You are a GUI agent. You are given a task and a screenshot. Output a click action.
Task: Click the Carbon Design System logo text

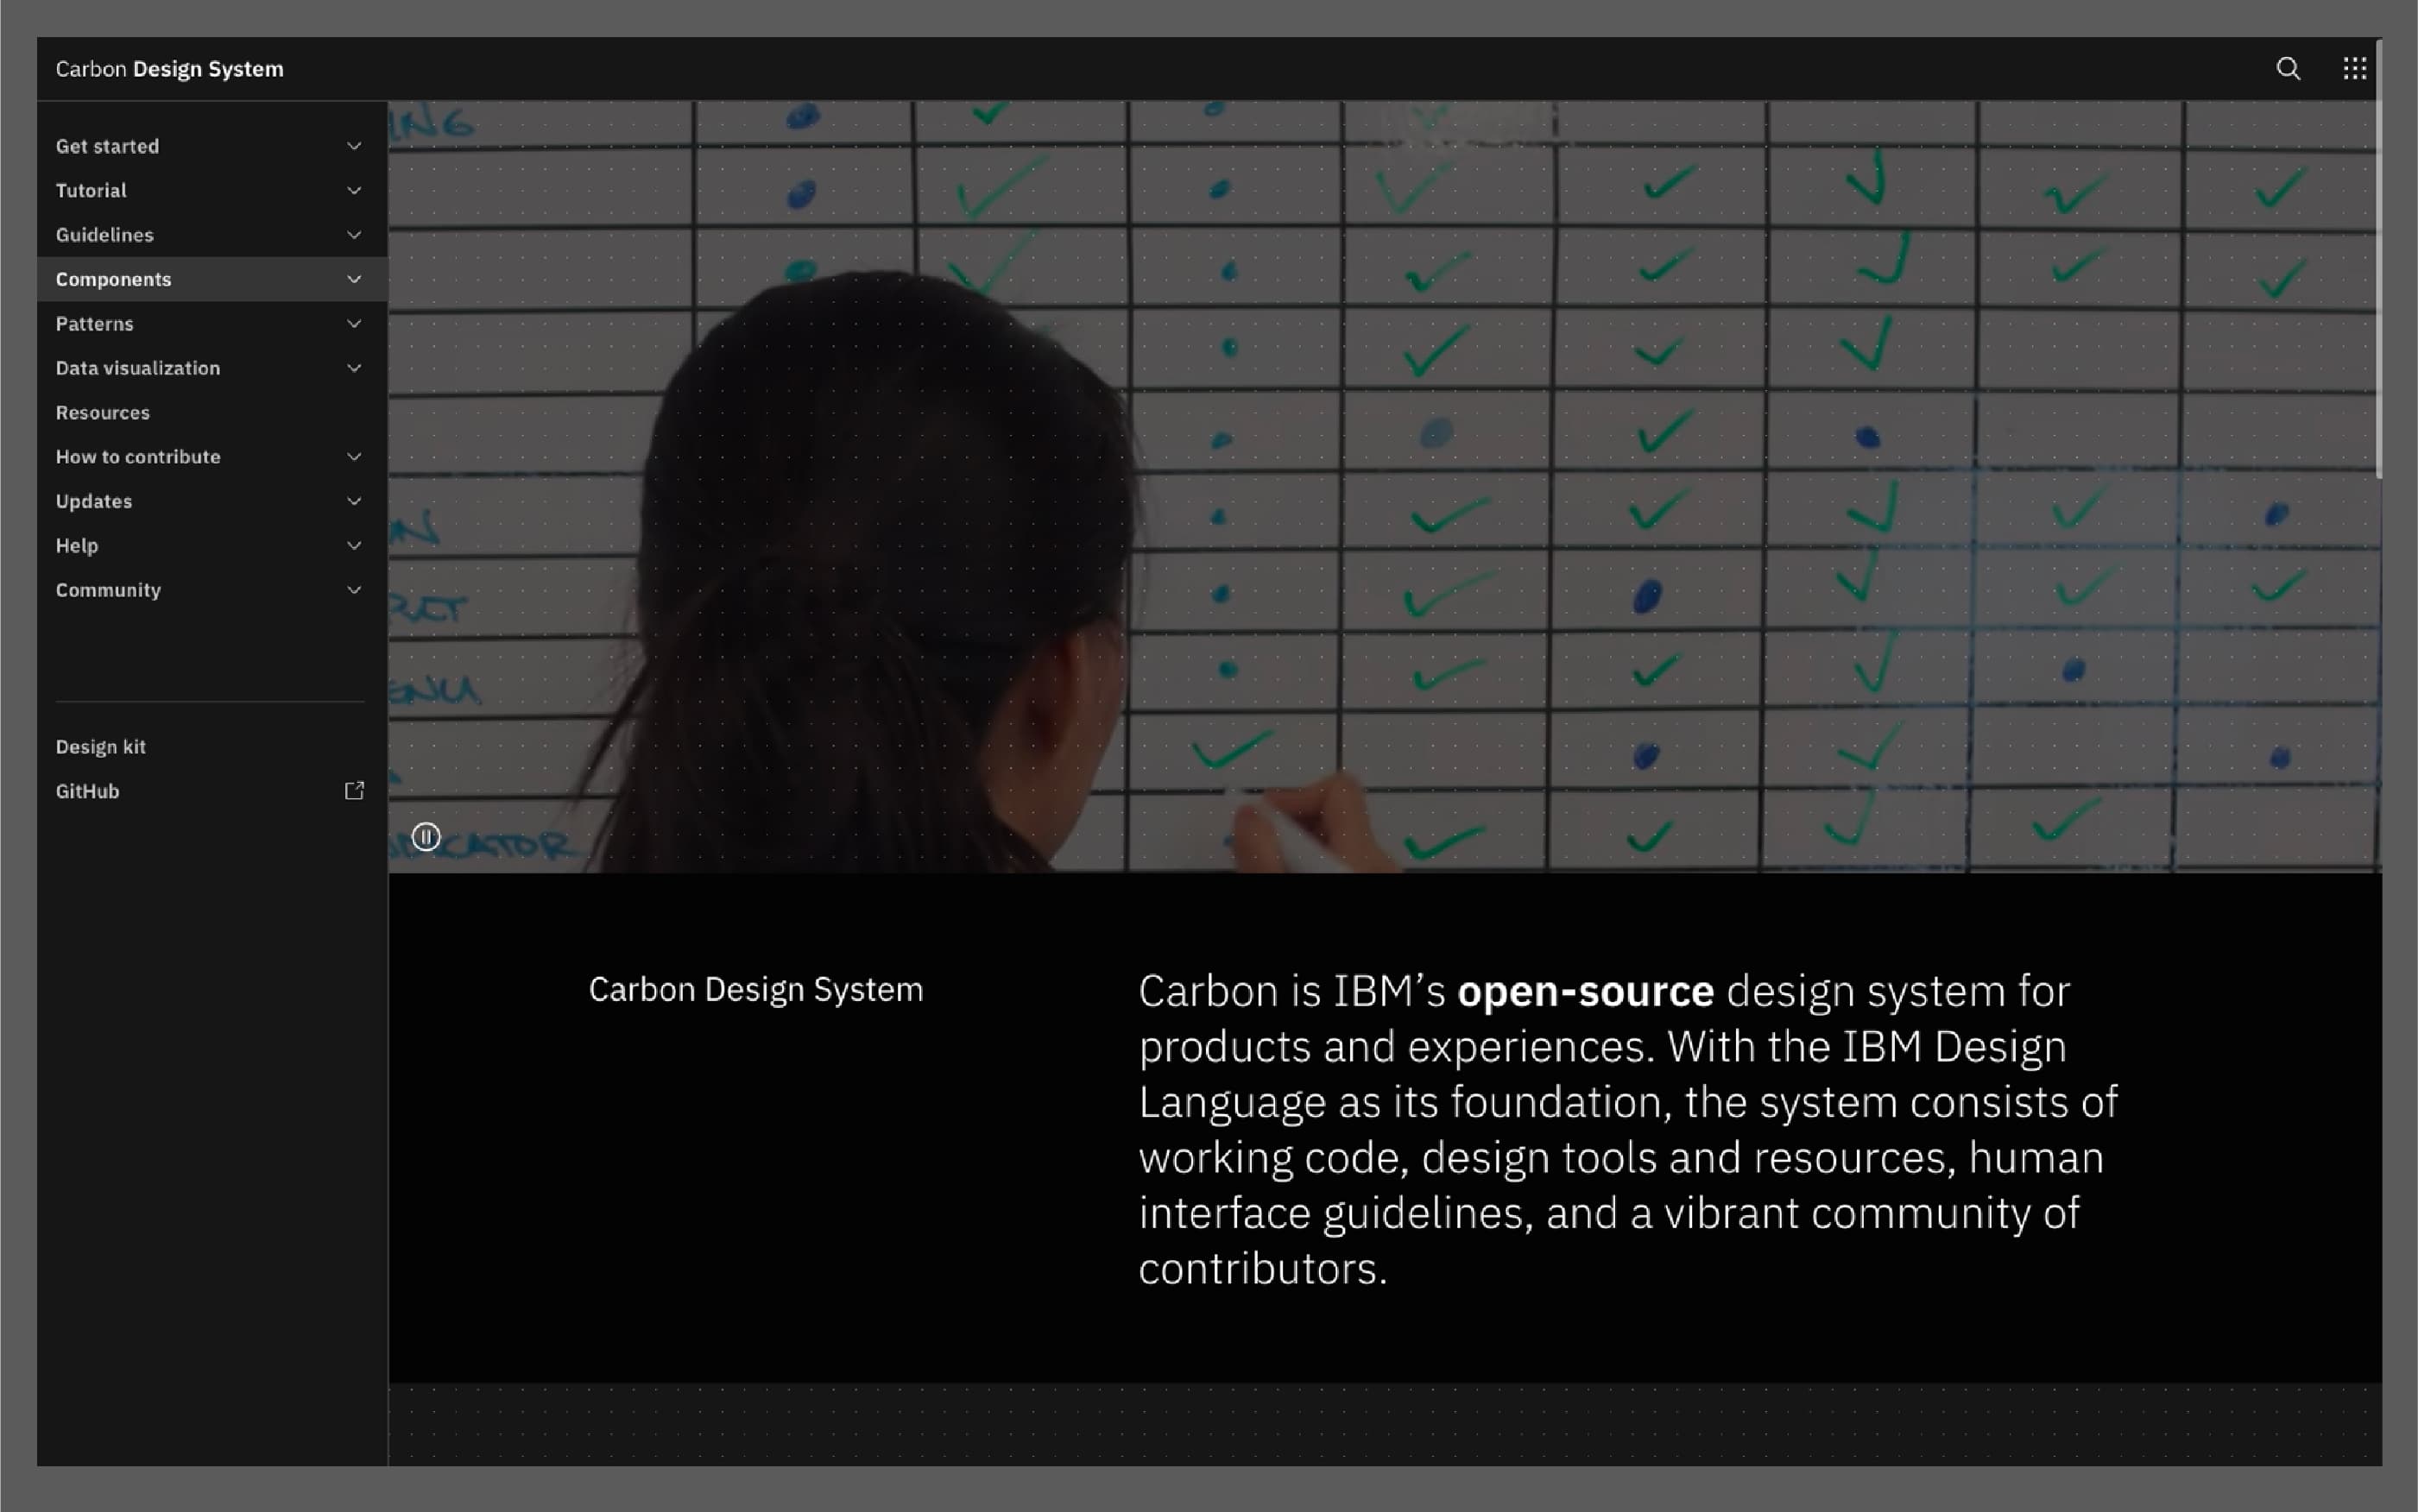169,68
